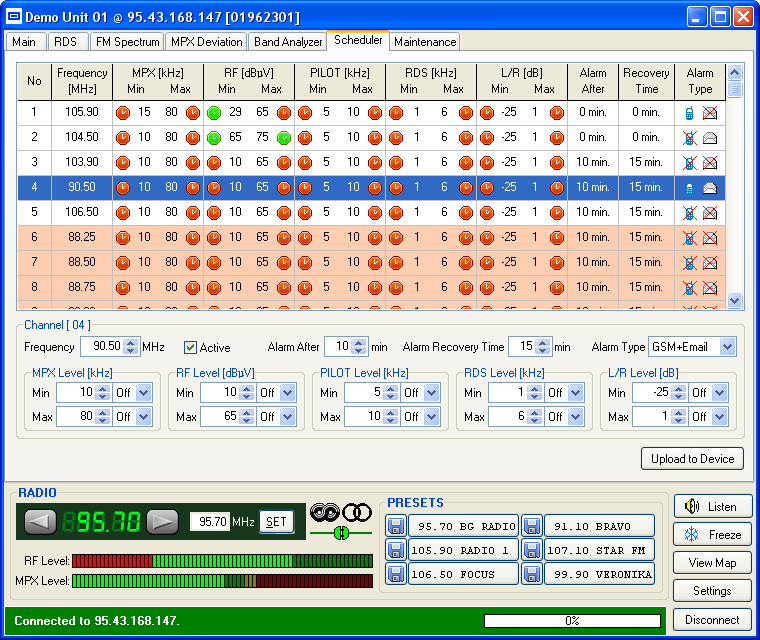Click the Upload to Device button
The height and width of the screenshot is (640, 760).
[692, 459]
